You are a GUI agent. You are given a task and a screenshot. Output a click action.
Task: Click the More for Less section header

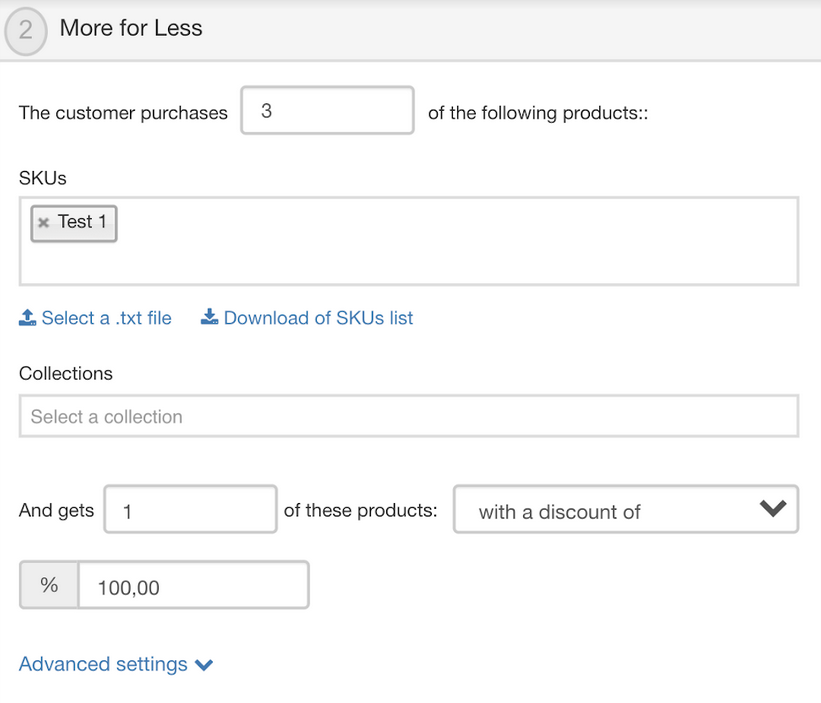[131, 28]
